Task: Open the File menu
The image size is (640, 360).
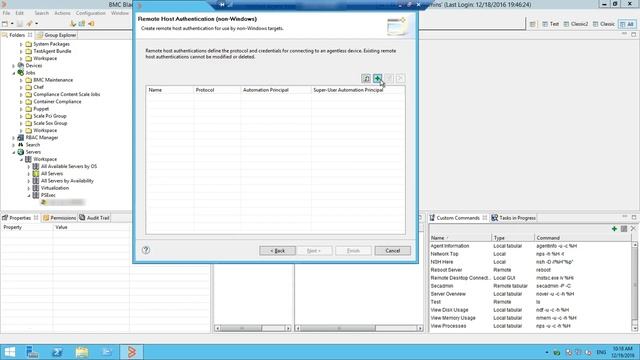Action: point(6,13)
